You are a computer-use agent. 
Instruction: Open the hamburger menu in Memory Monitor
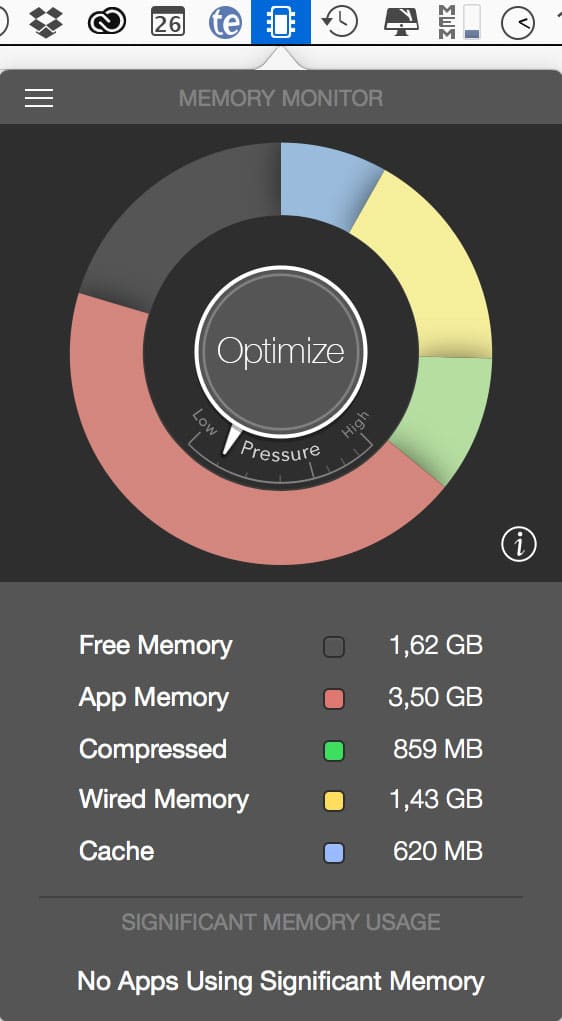(x=39, y=98)
